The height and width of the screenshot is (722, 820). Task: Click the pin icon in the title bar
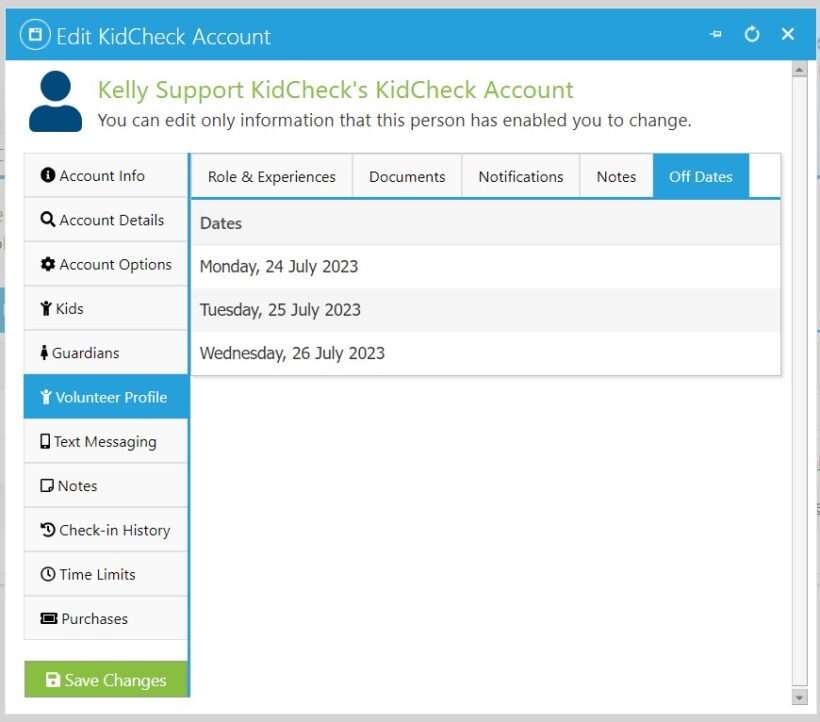[716, 34]
